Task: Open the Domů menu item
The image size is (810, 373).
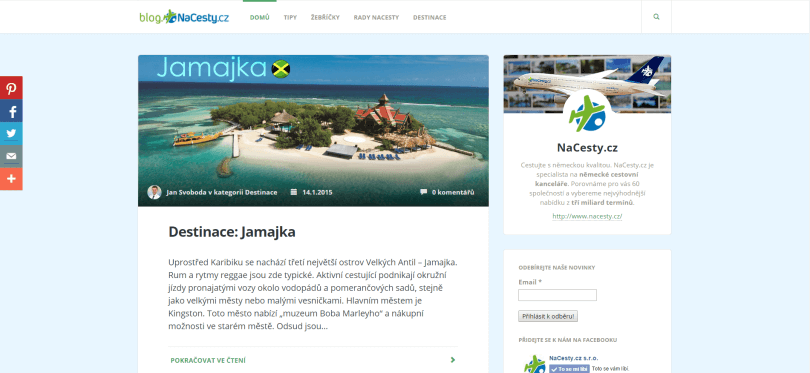Action: click(x=260, y=18)
